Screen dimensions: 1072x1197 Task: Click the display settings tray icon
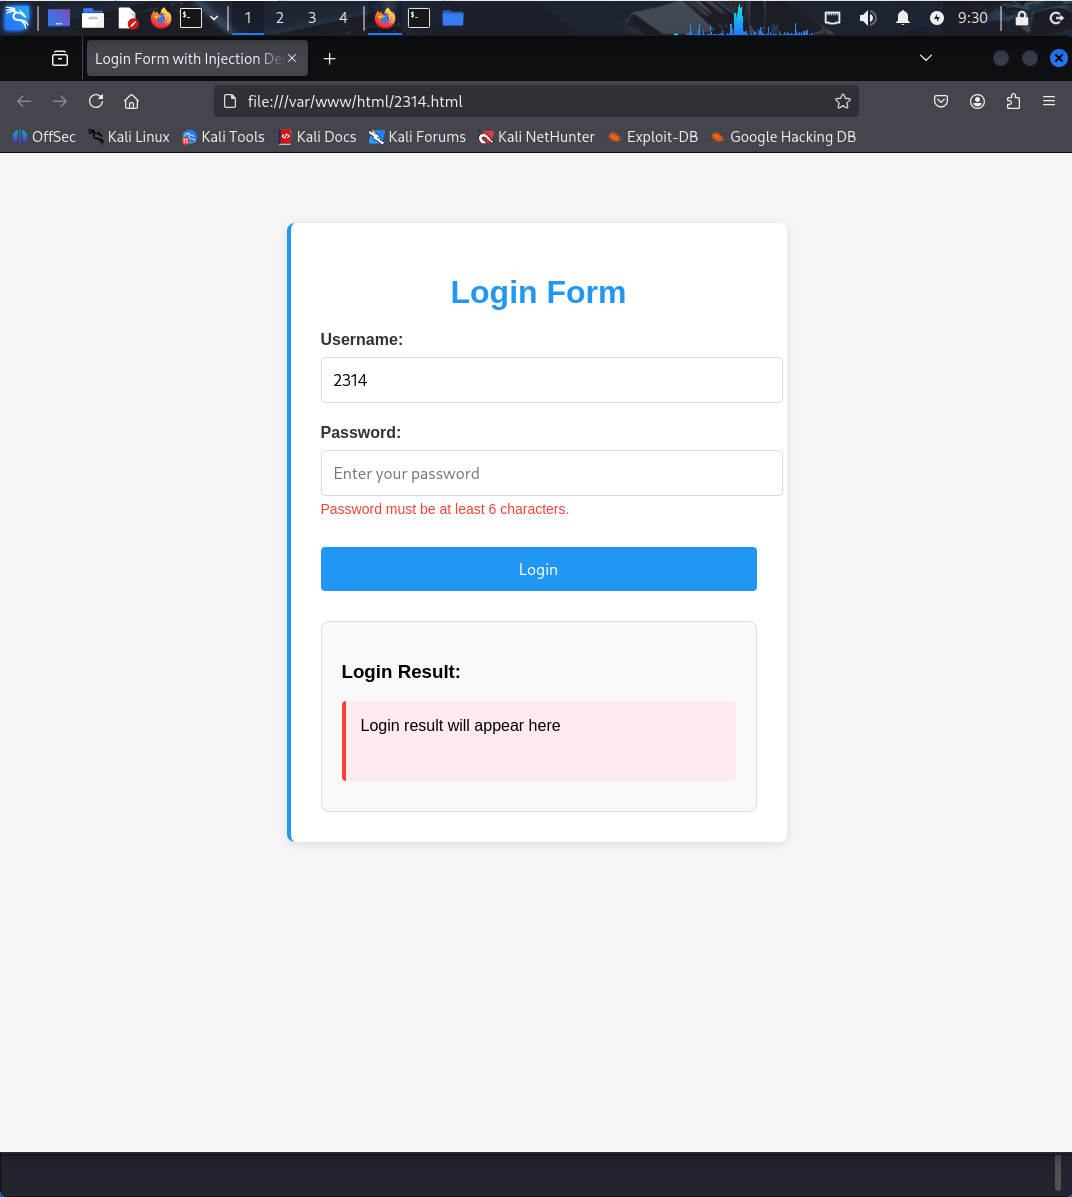tap(832, 18)
